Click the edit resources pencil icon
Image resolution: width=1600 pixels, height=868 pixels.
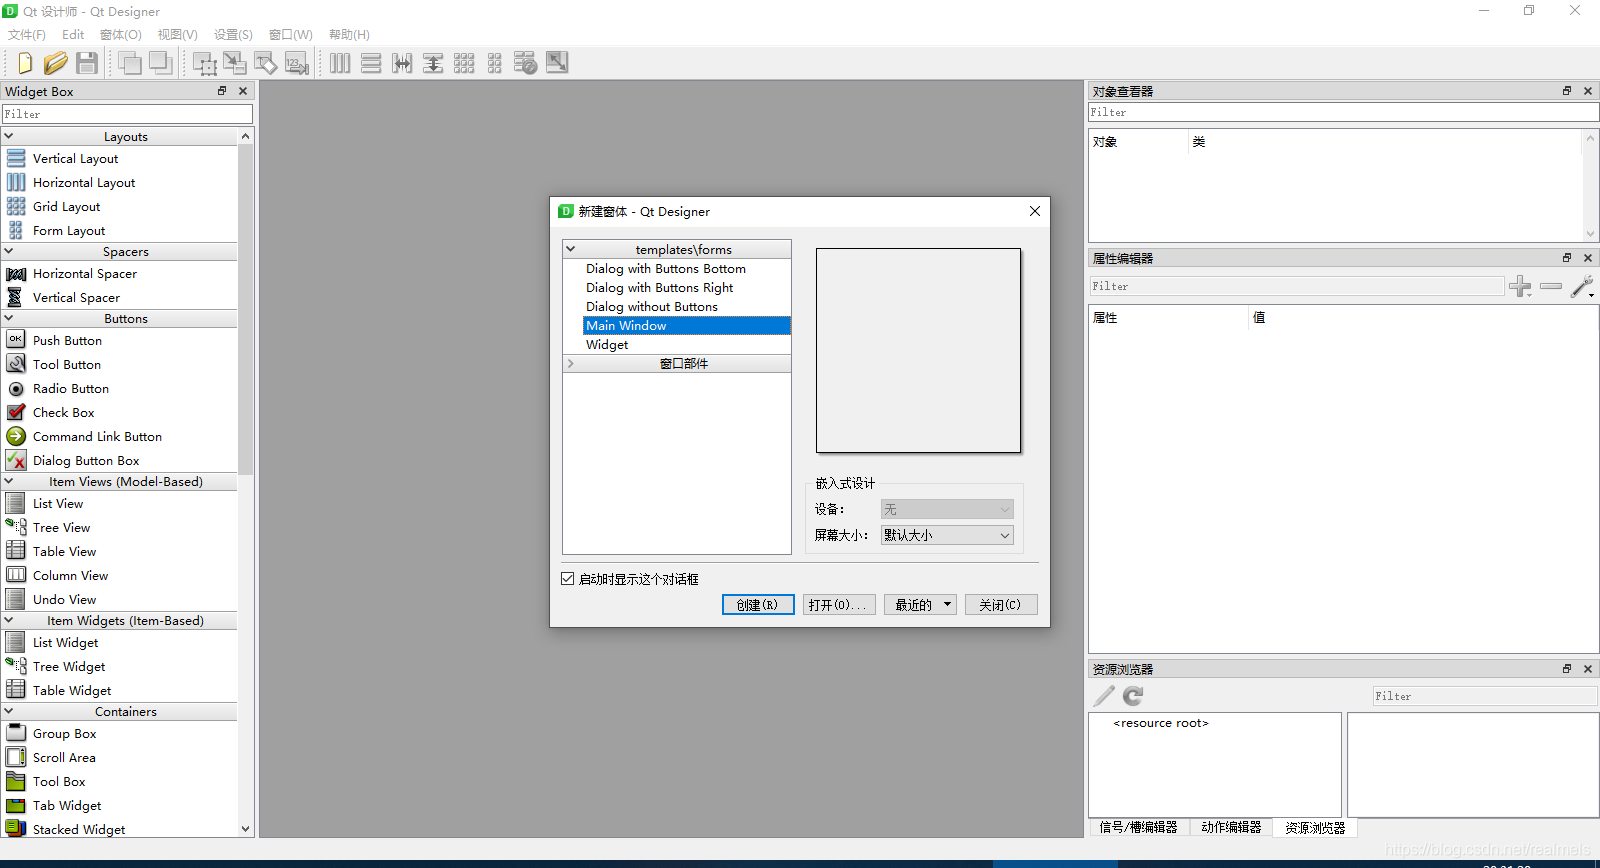tap(1104, 696)
